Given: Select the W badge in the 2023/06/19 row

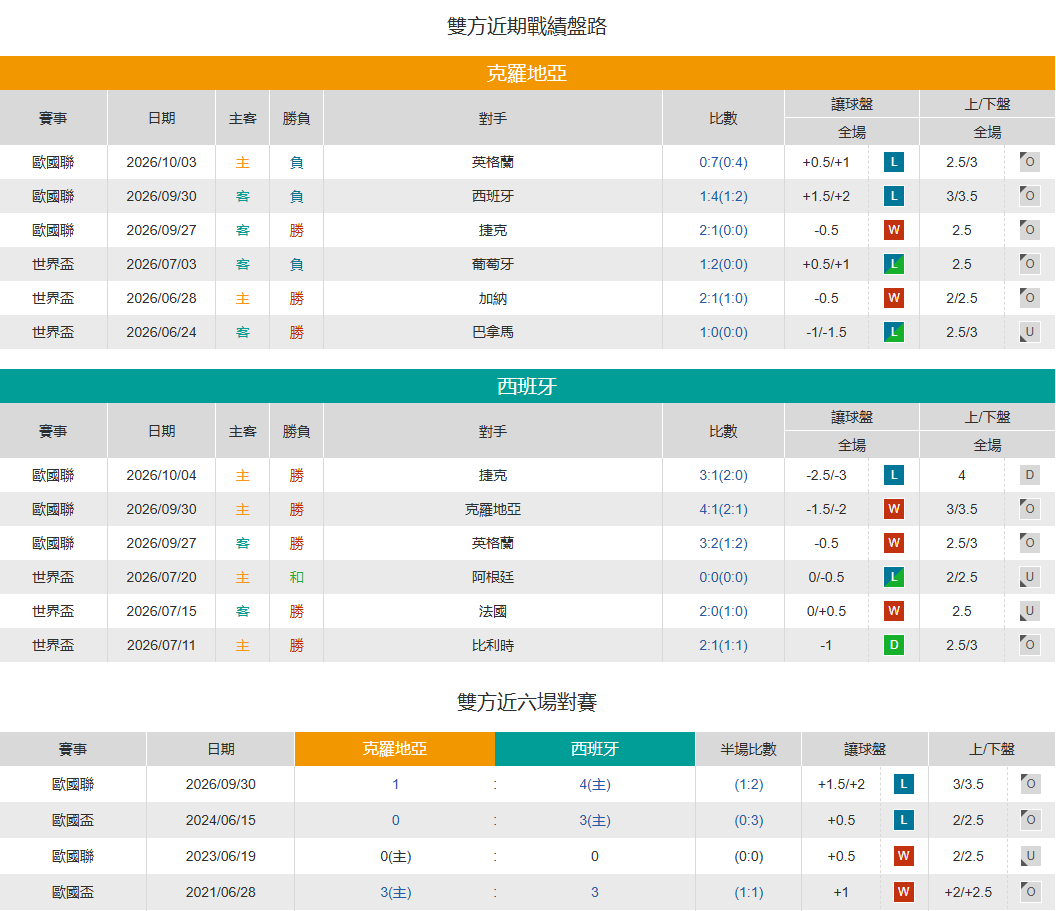Looking at the screenshot, I should 904,856.
